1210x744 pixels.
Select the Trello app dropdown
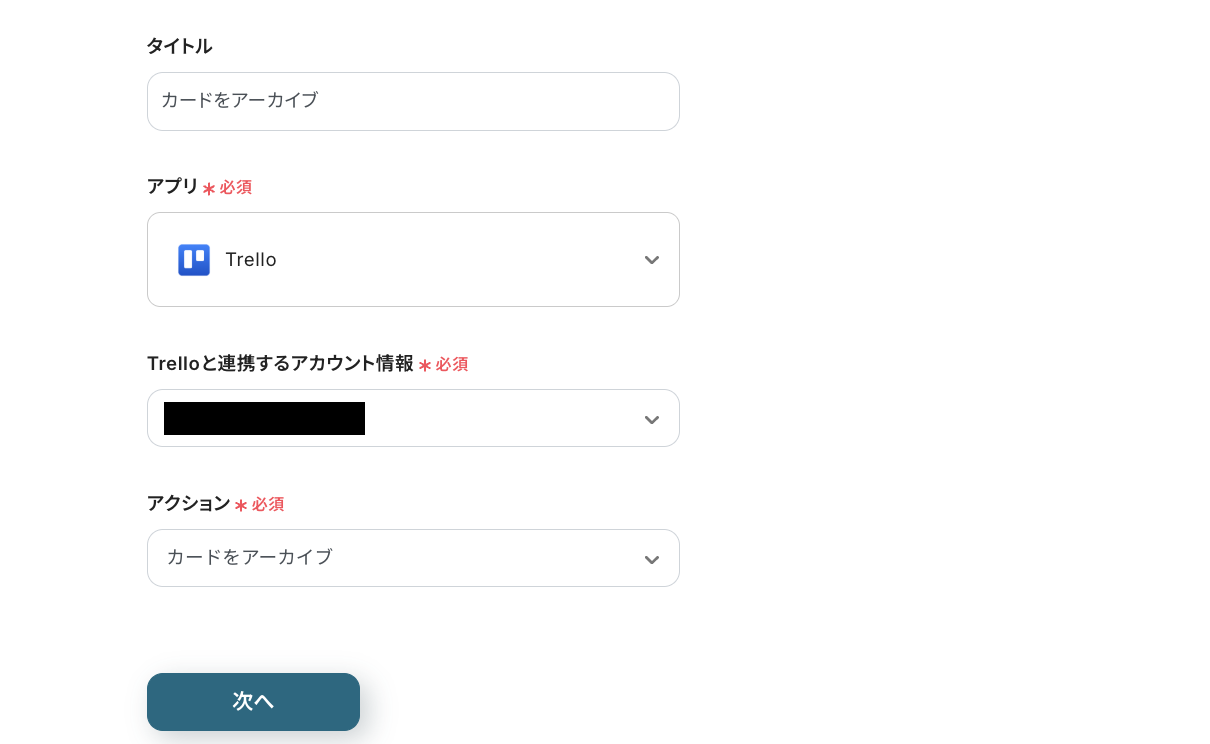[412, 260]
